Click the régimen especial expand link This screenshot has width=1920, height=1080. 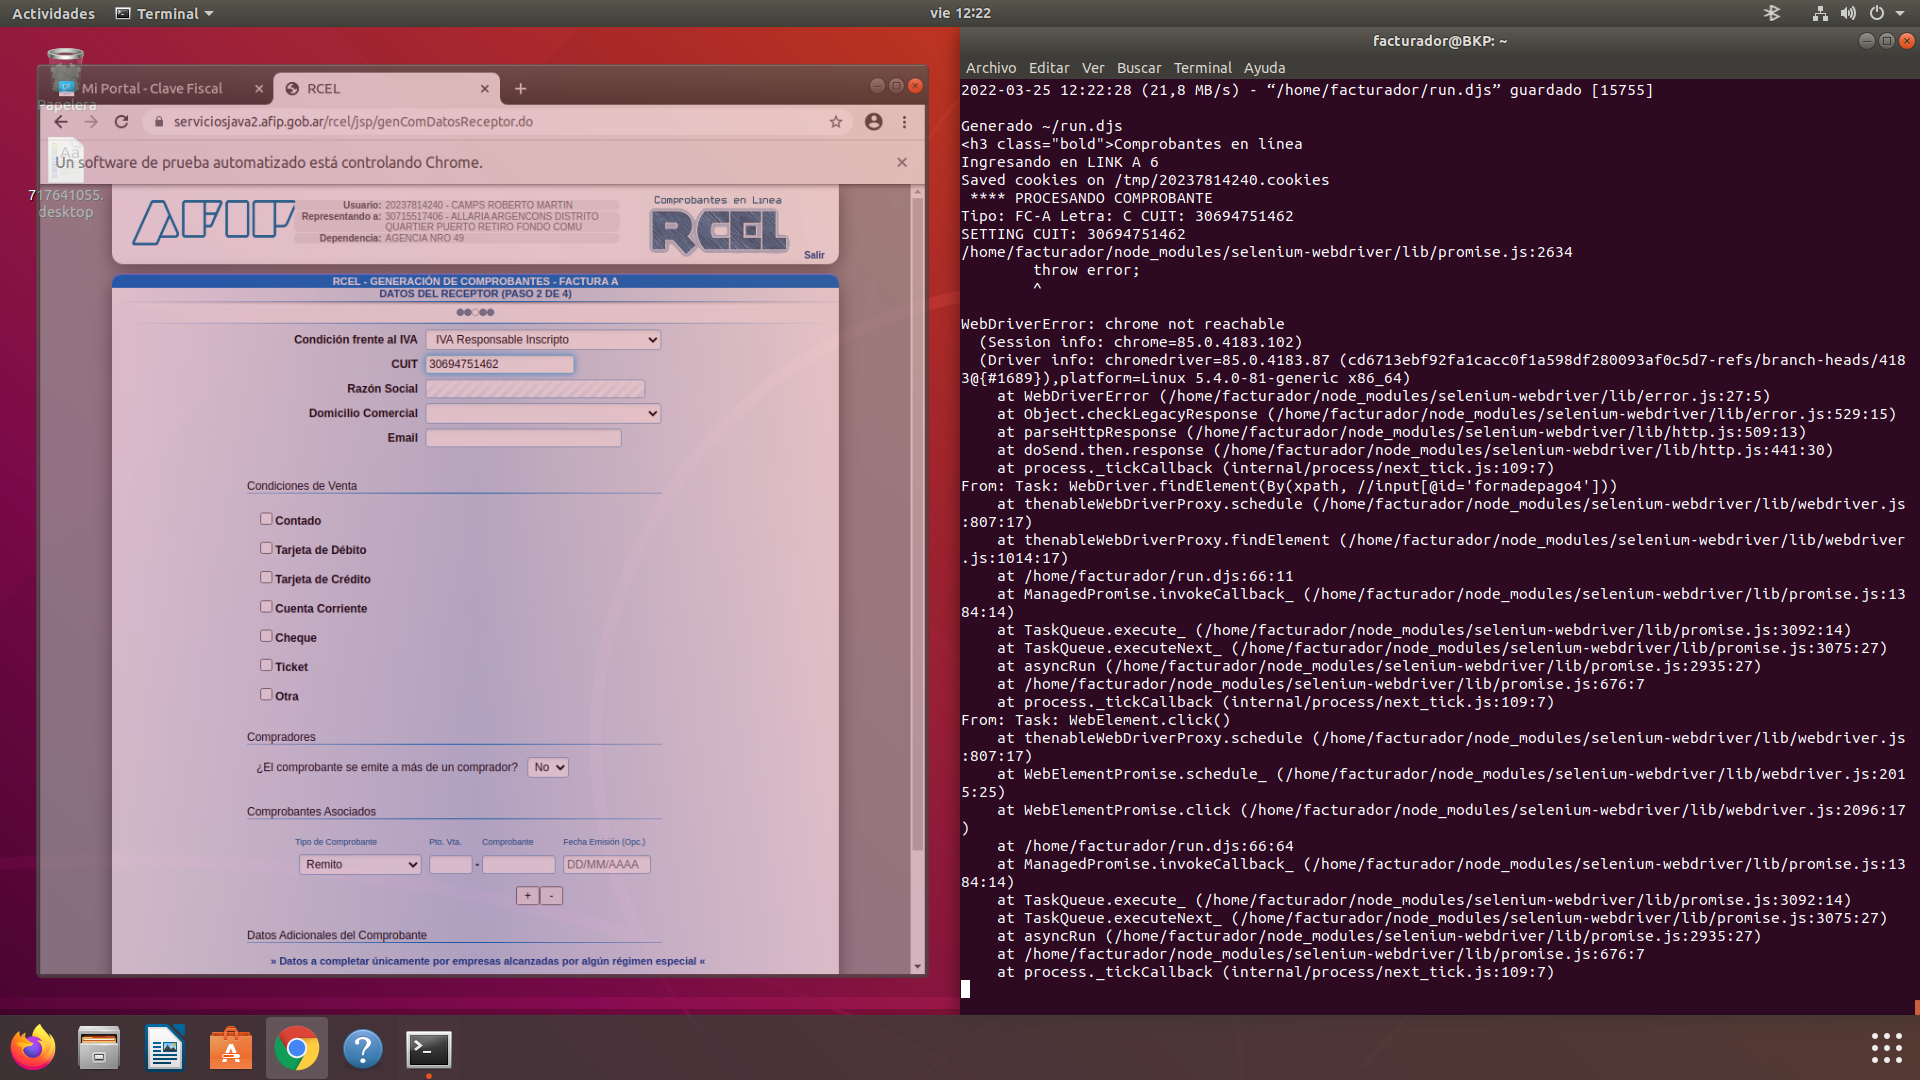487,961
